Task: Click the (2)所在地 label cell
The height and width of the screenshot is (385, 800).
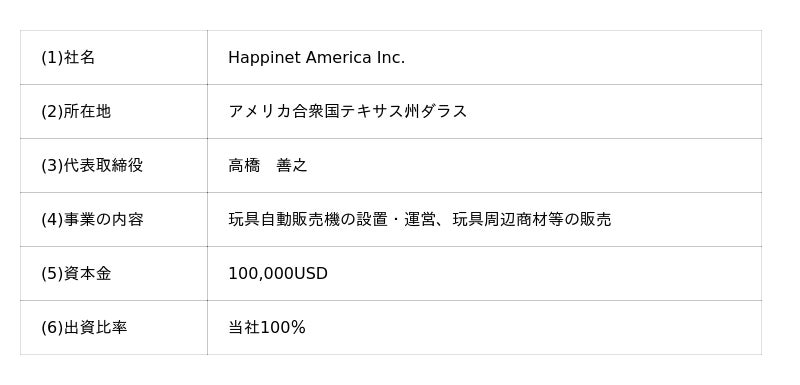Action: (x=114, y=112)
